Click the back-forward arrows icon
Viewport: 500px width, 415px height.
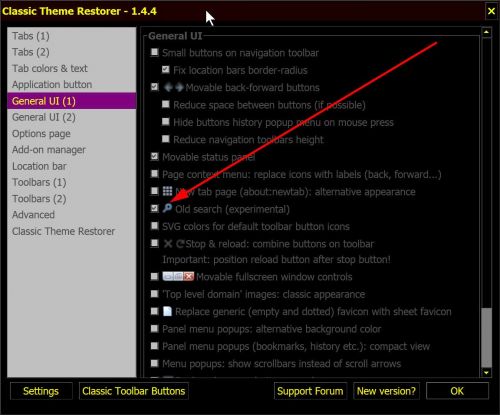(174, 87)
